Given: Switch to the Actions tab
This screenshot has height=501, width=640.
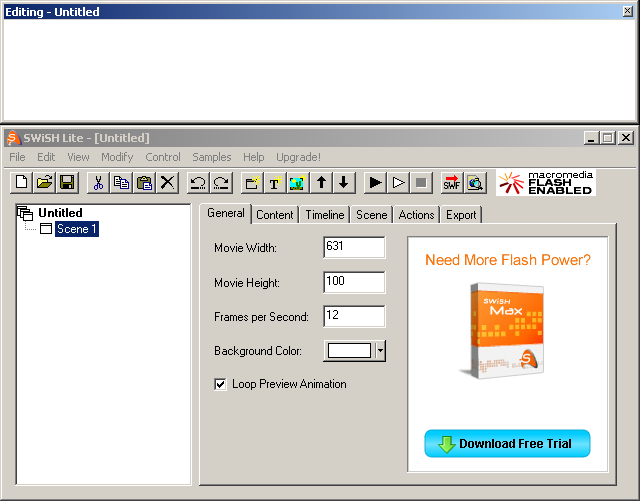Looking at the screenshot, I should [416, 215].
